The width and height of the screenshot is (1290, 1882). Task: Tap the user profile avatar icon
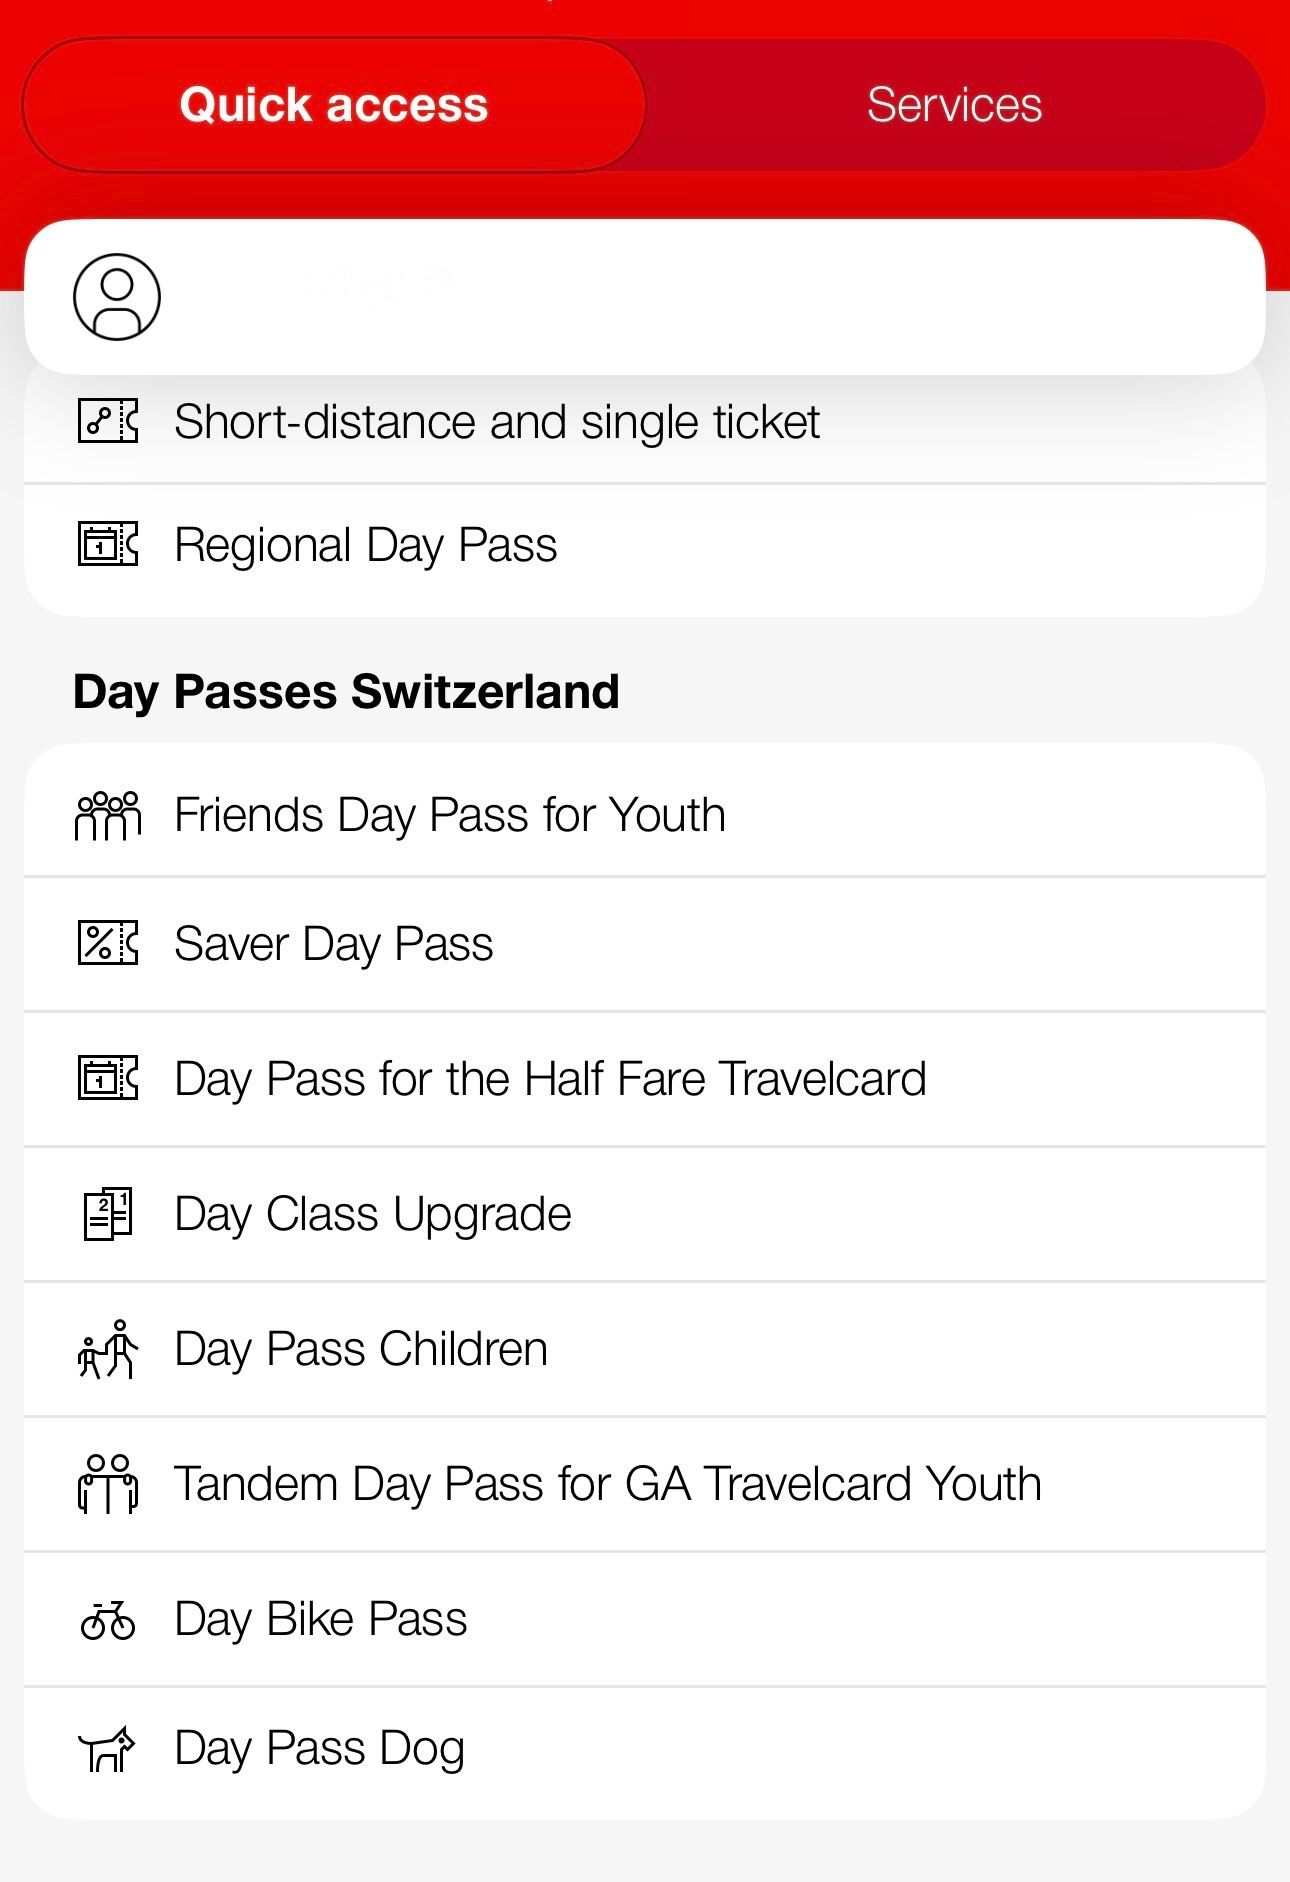[x=117, y=297]
